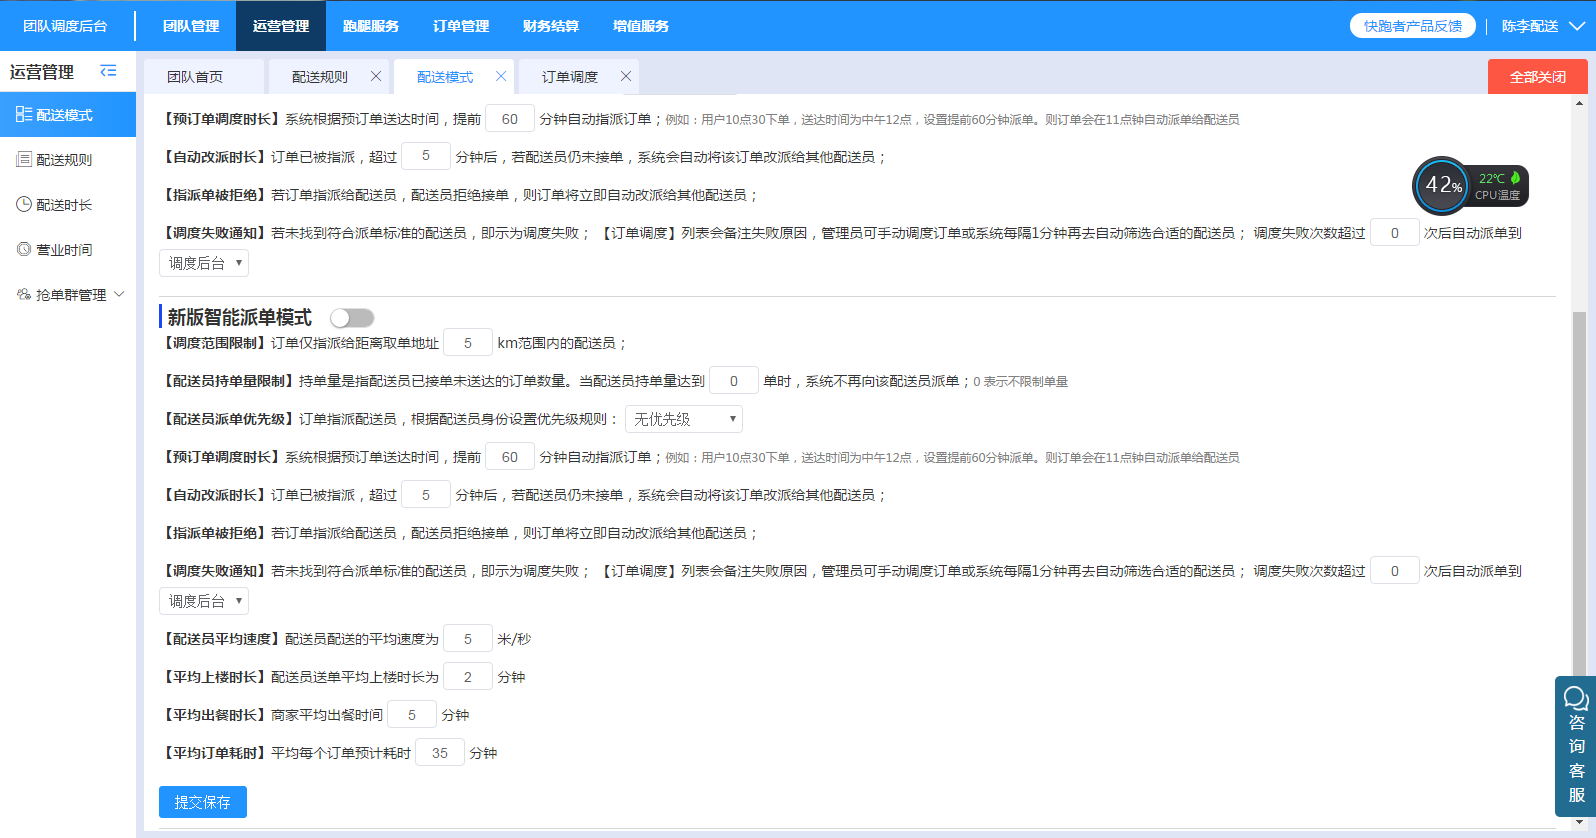Click the 配送模式 sidebar icon
This screenshot has width=1596, height=838.
click(x=24, y=115)
